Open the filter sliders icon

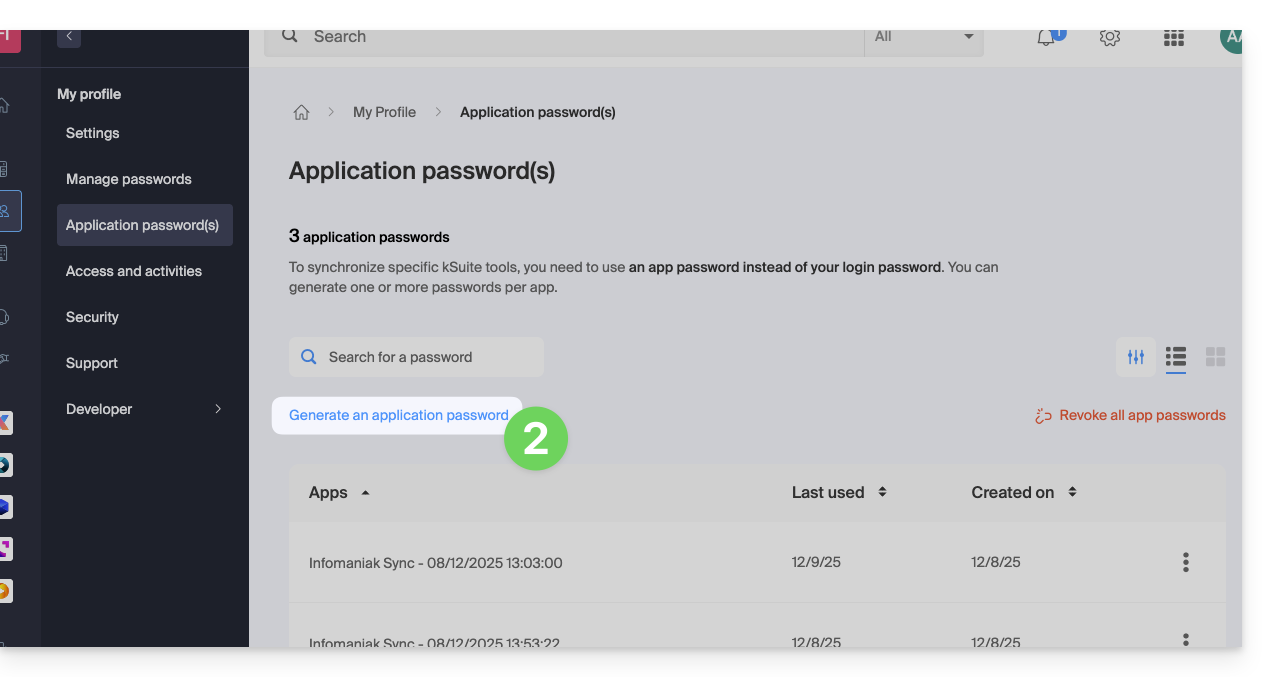(x=1136, y=357)
